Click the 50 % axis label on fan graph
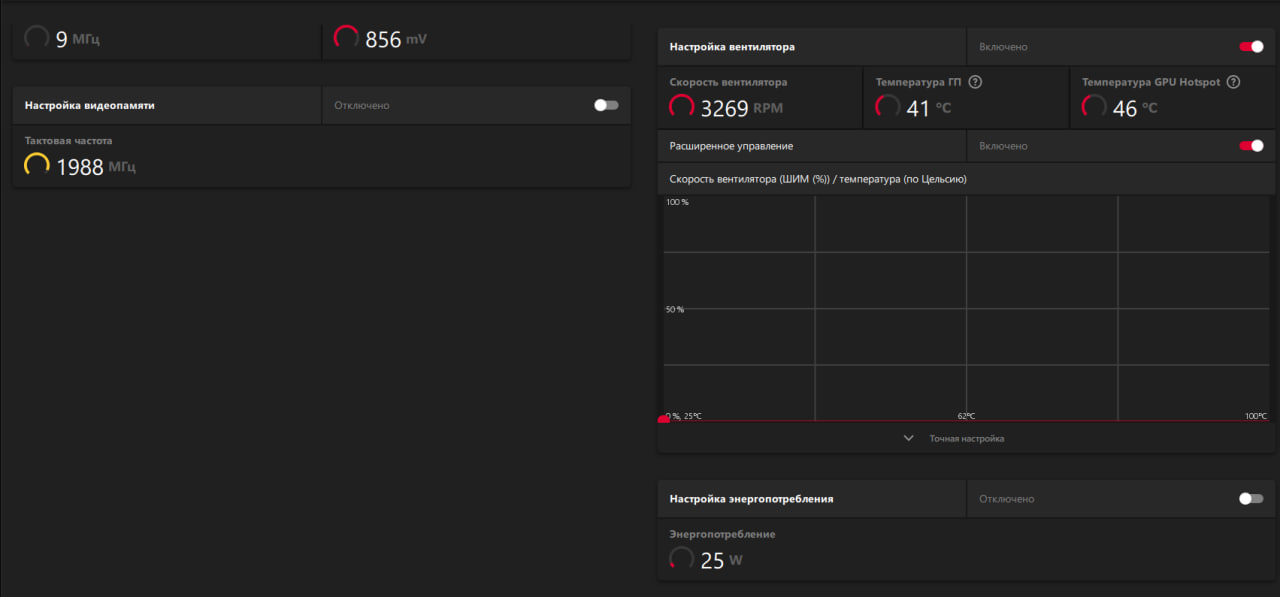The height and width of the screenshot is (597, 1280). [x=675, y=309]
